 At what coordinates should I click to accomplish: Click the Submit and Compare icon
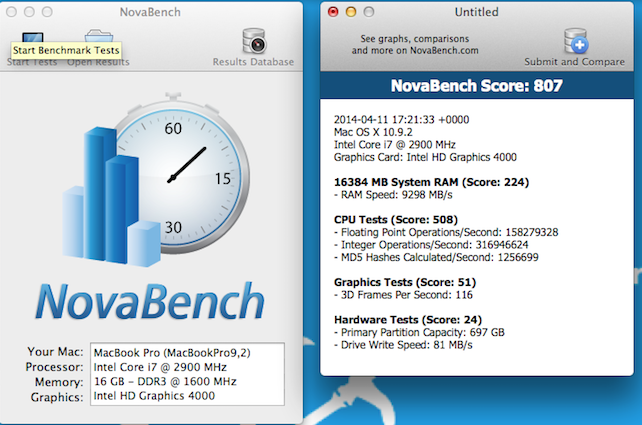pos(576,43)
